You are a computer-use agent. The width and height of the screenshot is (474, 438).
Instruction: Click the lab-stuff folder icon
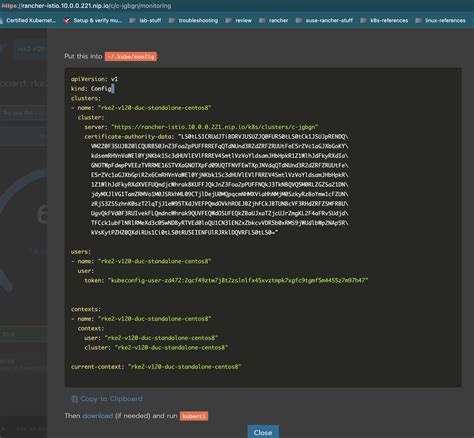[133, 20]
